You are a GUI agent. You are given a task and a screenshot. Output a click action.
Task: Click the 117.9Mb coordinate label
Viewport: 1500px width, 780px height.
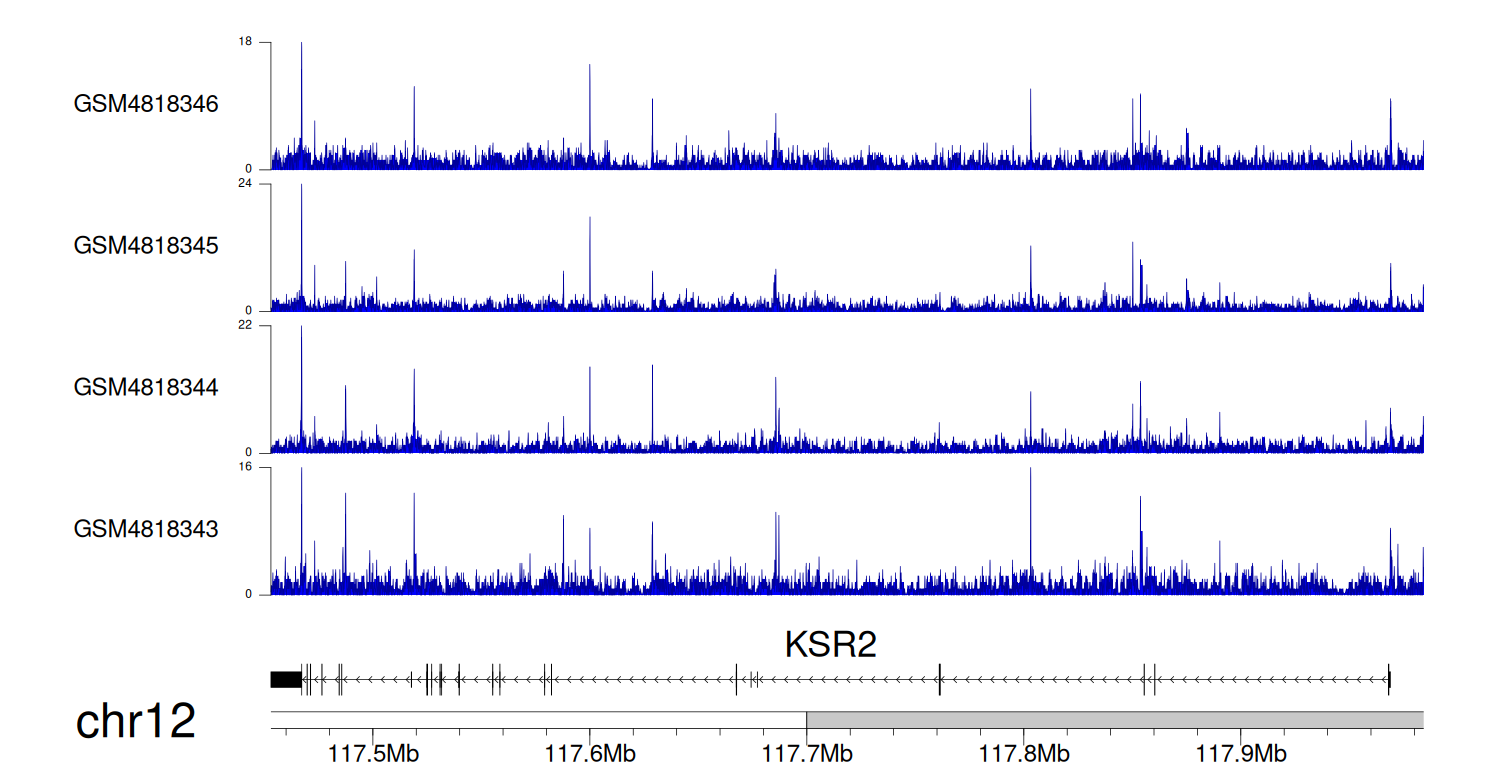1241,753
